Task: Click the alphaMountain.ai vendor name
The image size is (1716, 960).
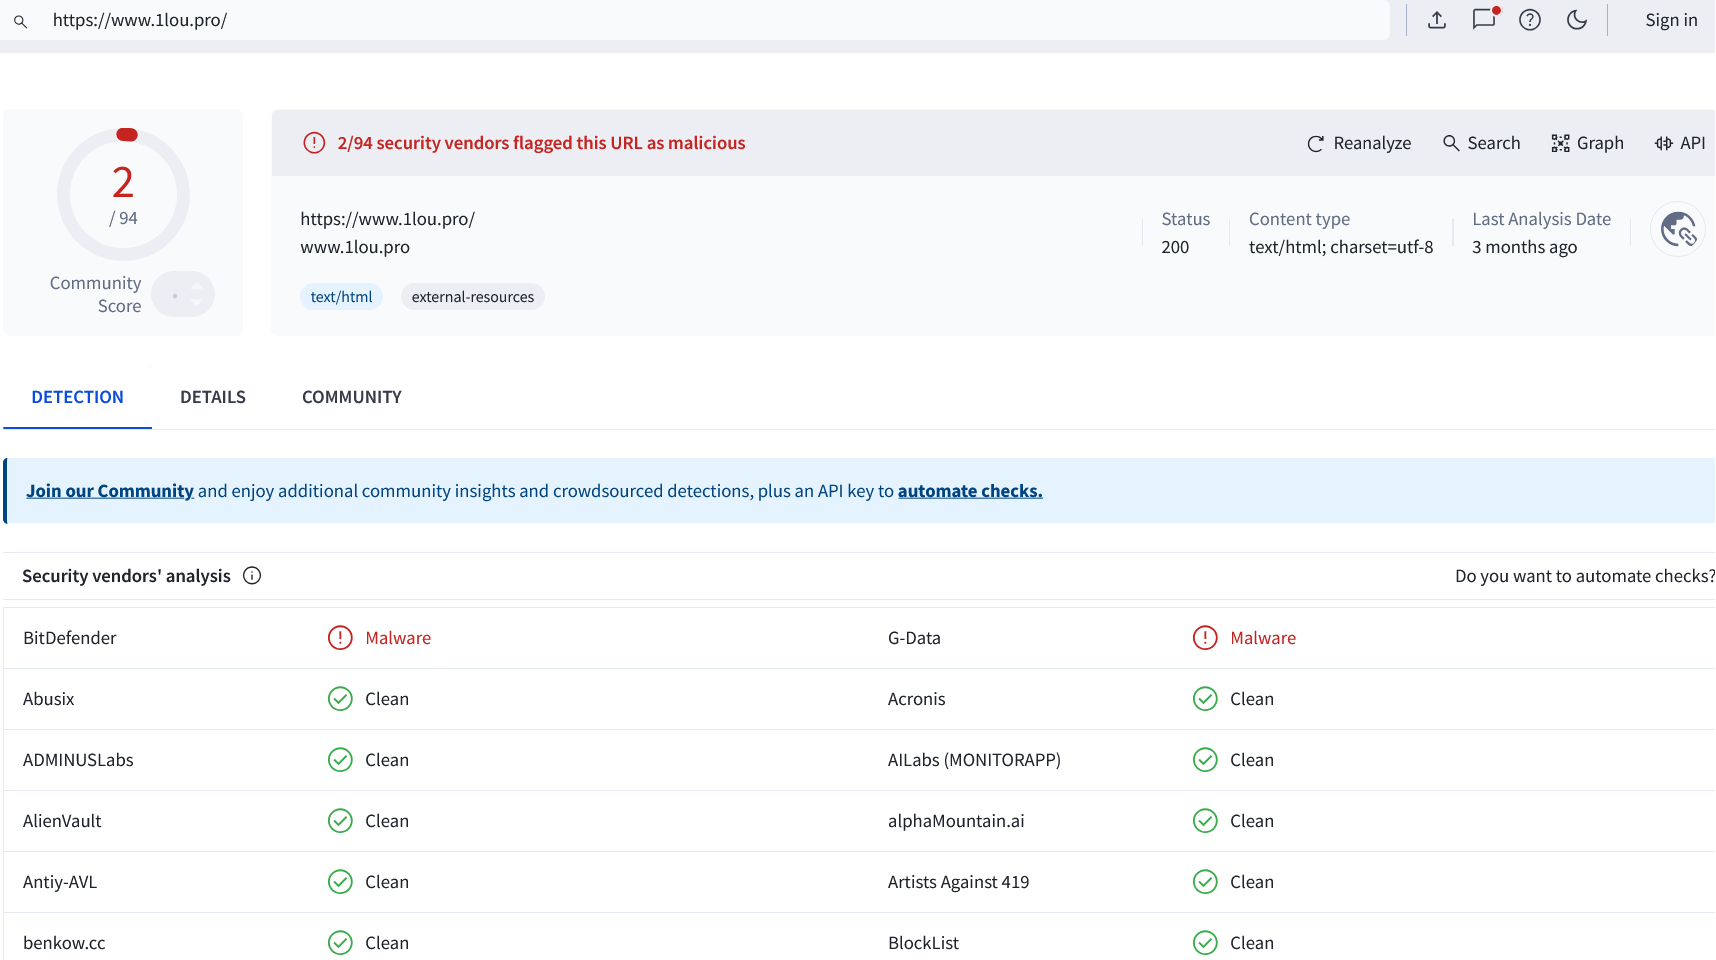Action: (956, 821)
